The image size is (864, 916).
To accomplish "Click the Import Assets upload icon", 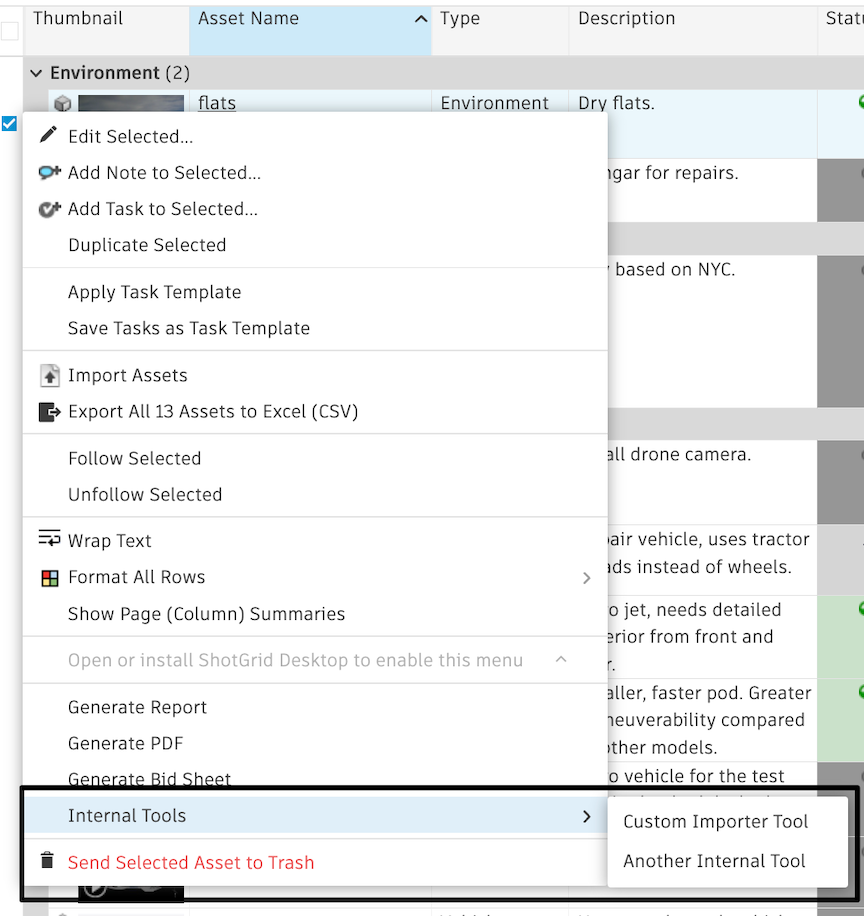I will [50, 375].
